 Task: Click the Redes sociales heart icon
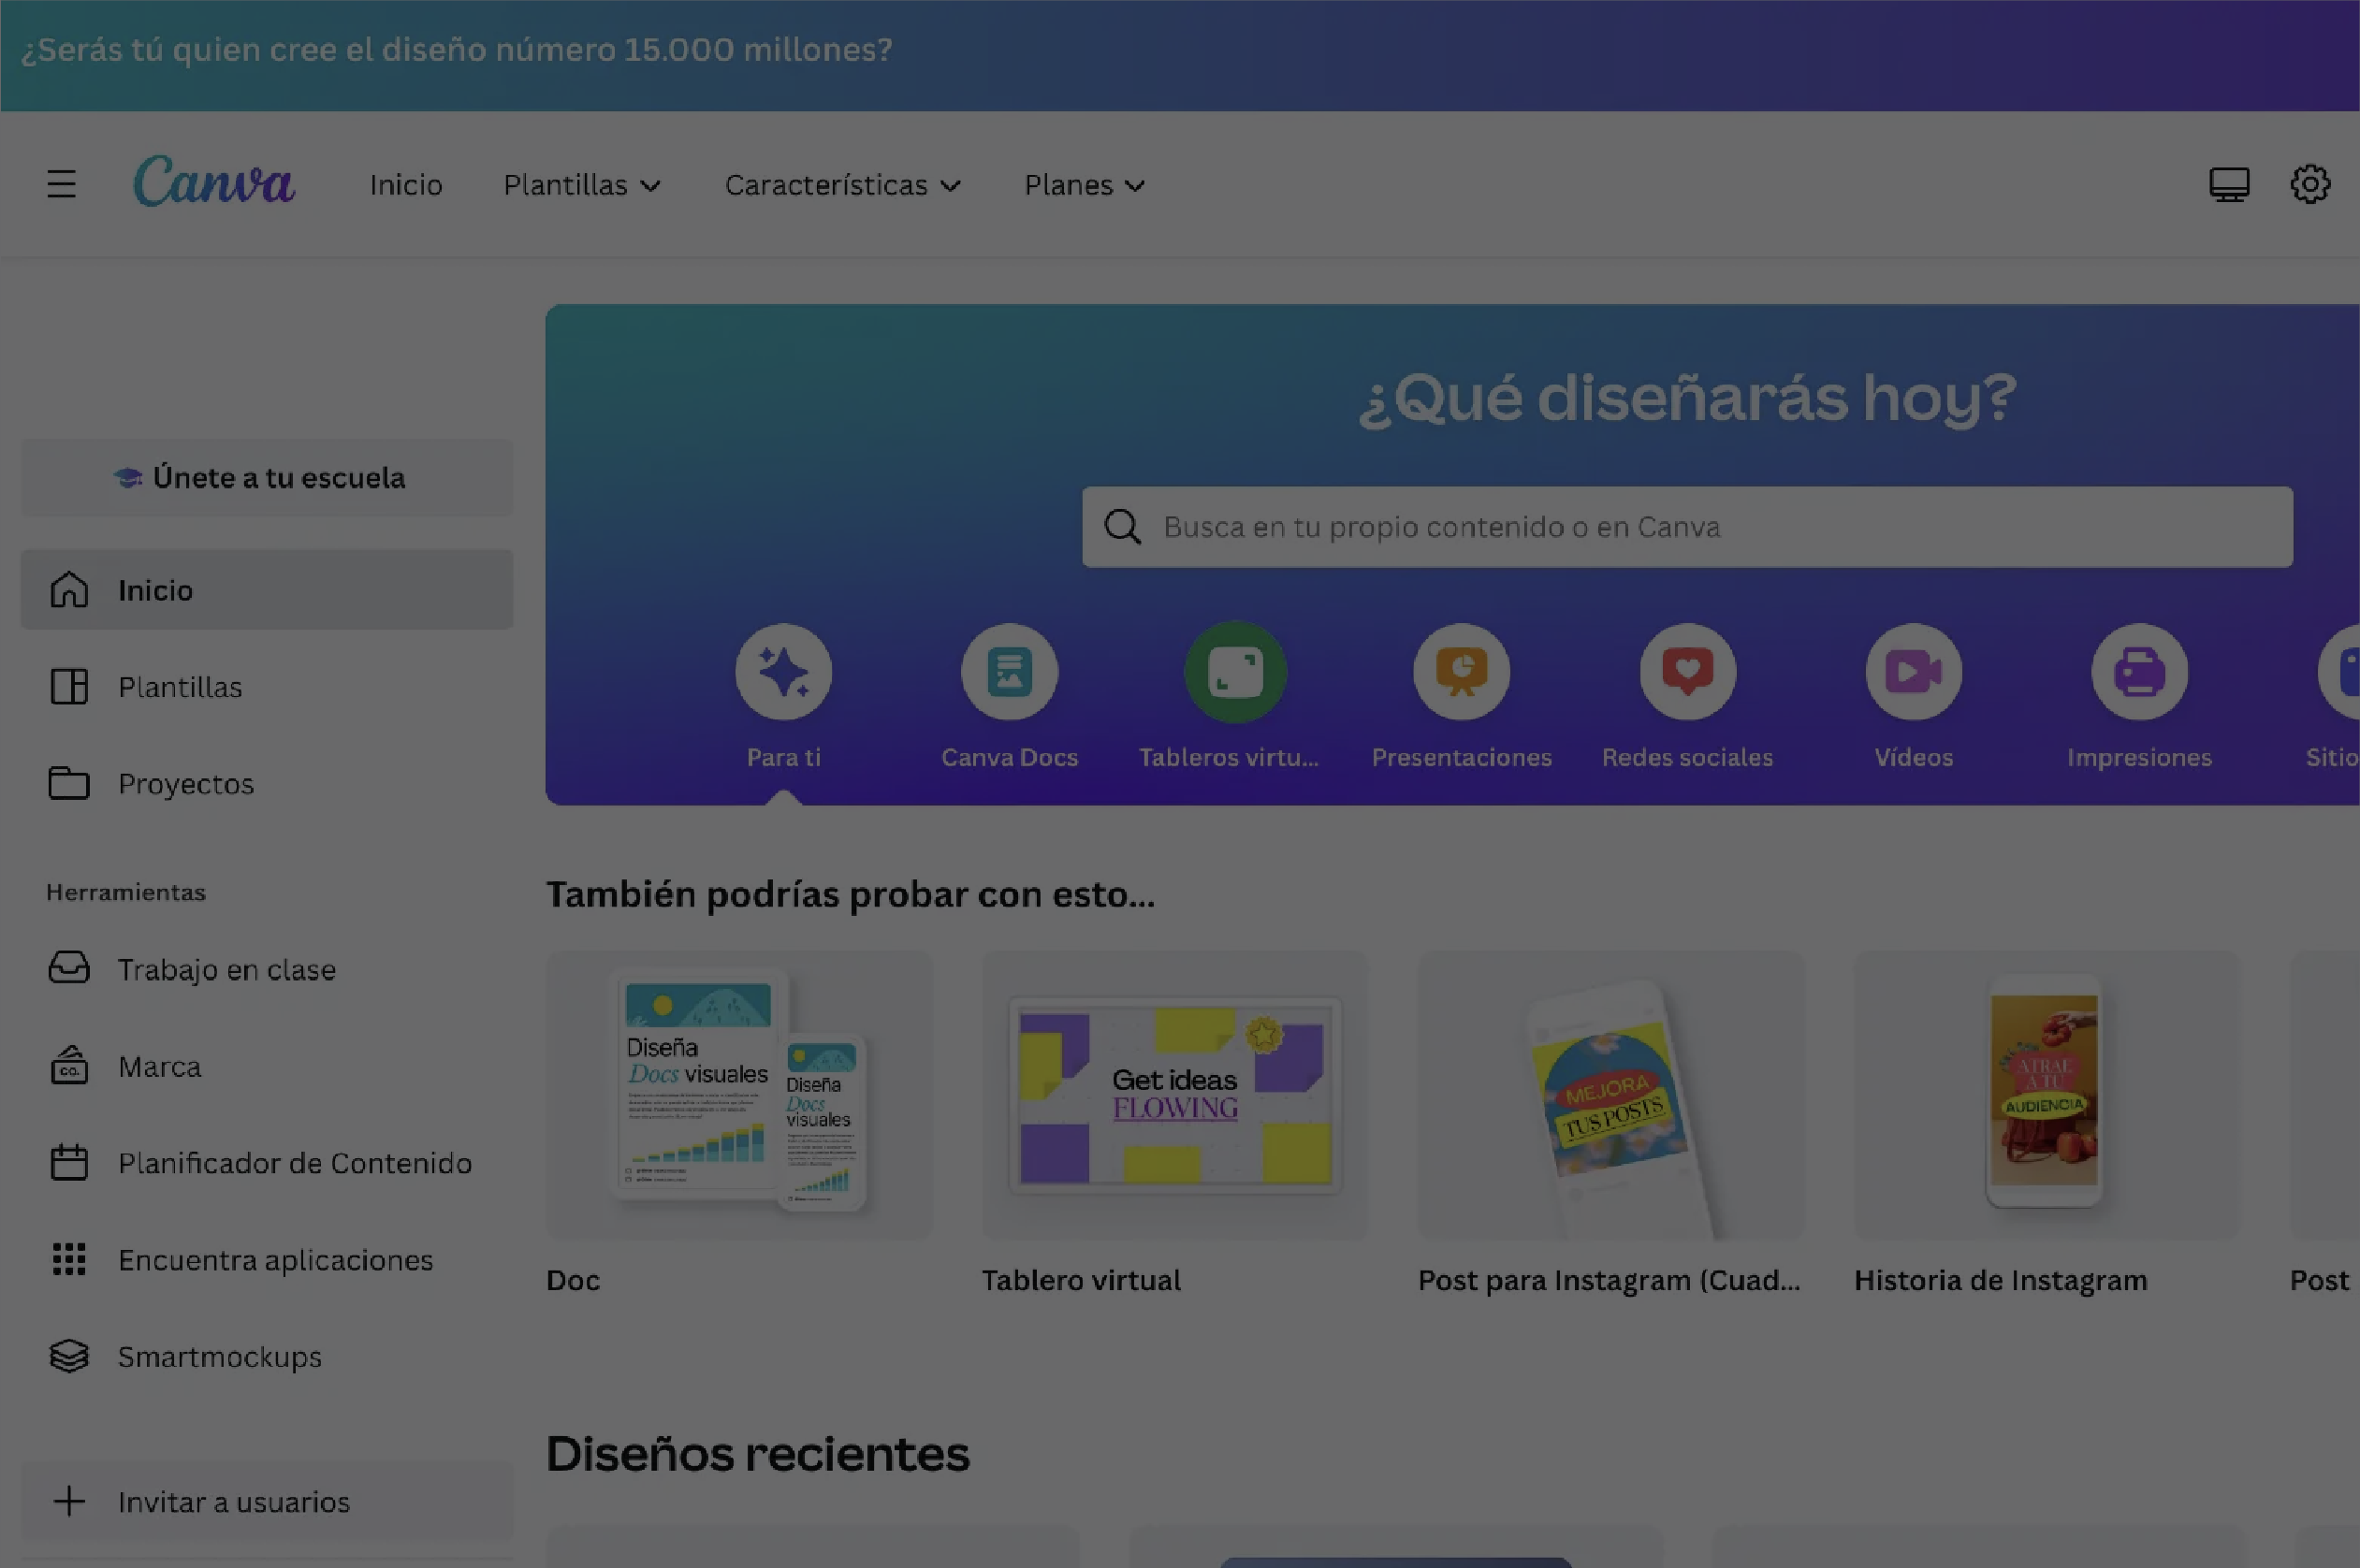point(1687,672)
